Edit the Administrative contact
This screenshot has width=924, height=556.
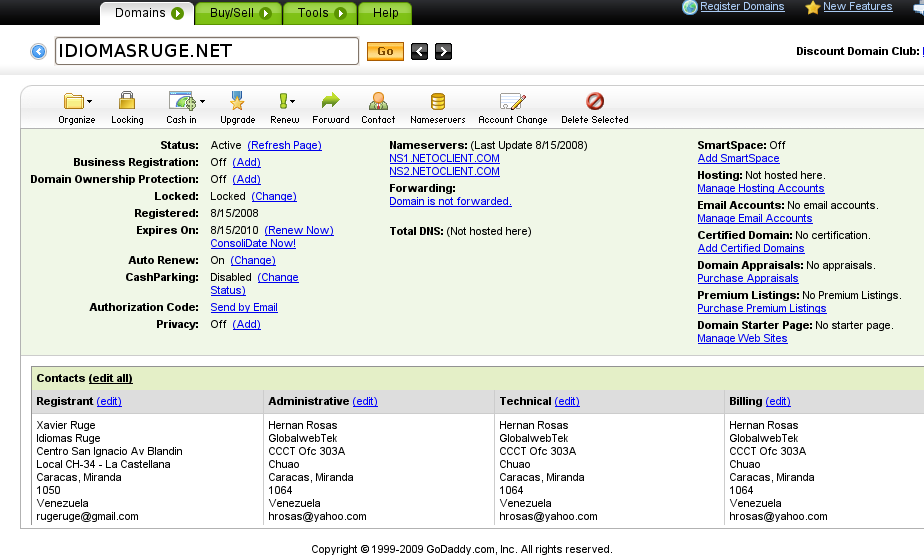365,401
